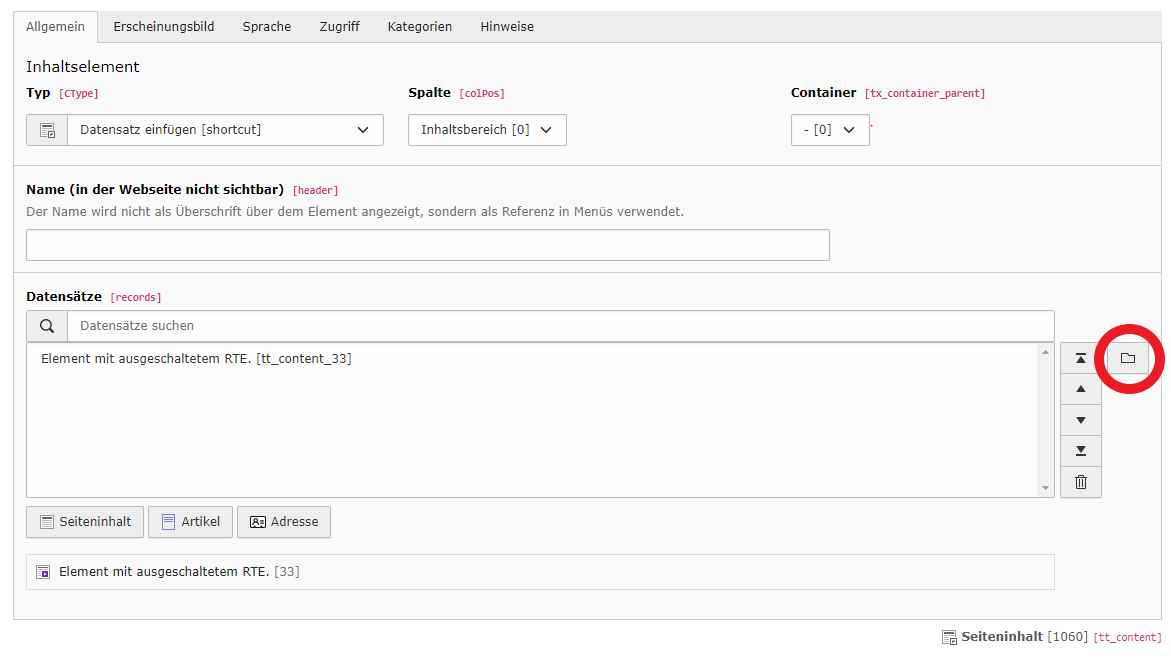Screen dimensions: 1171x659
Task: Show the Hinweise tab
Action: click(507, 27)
